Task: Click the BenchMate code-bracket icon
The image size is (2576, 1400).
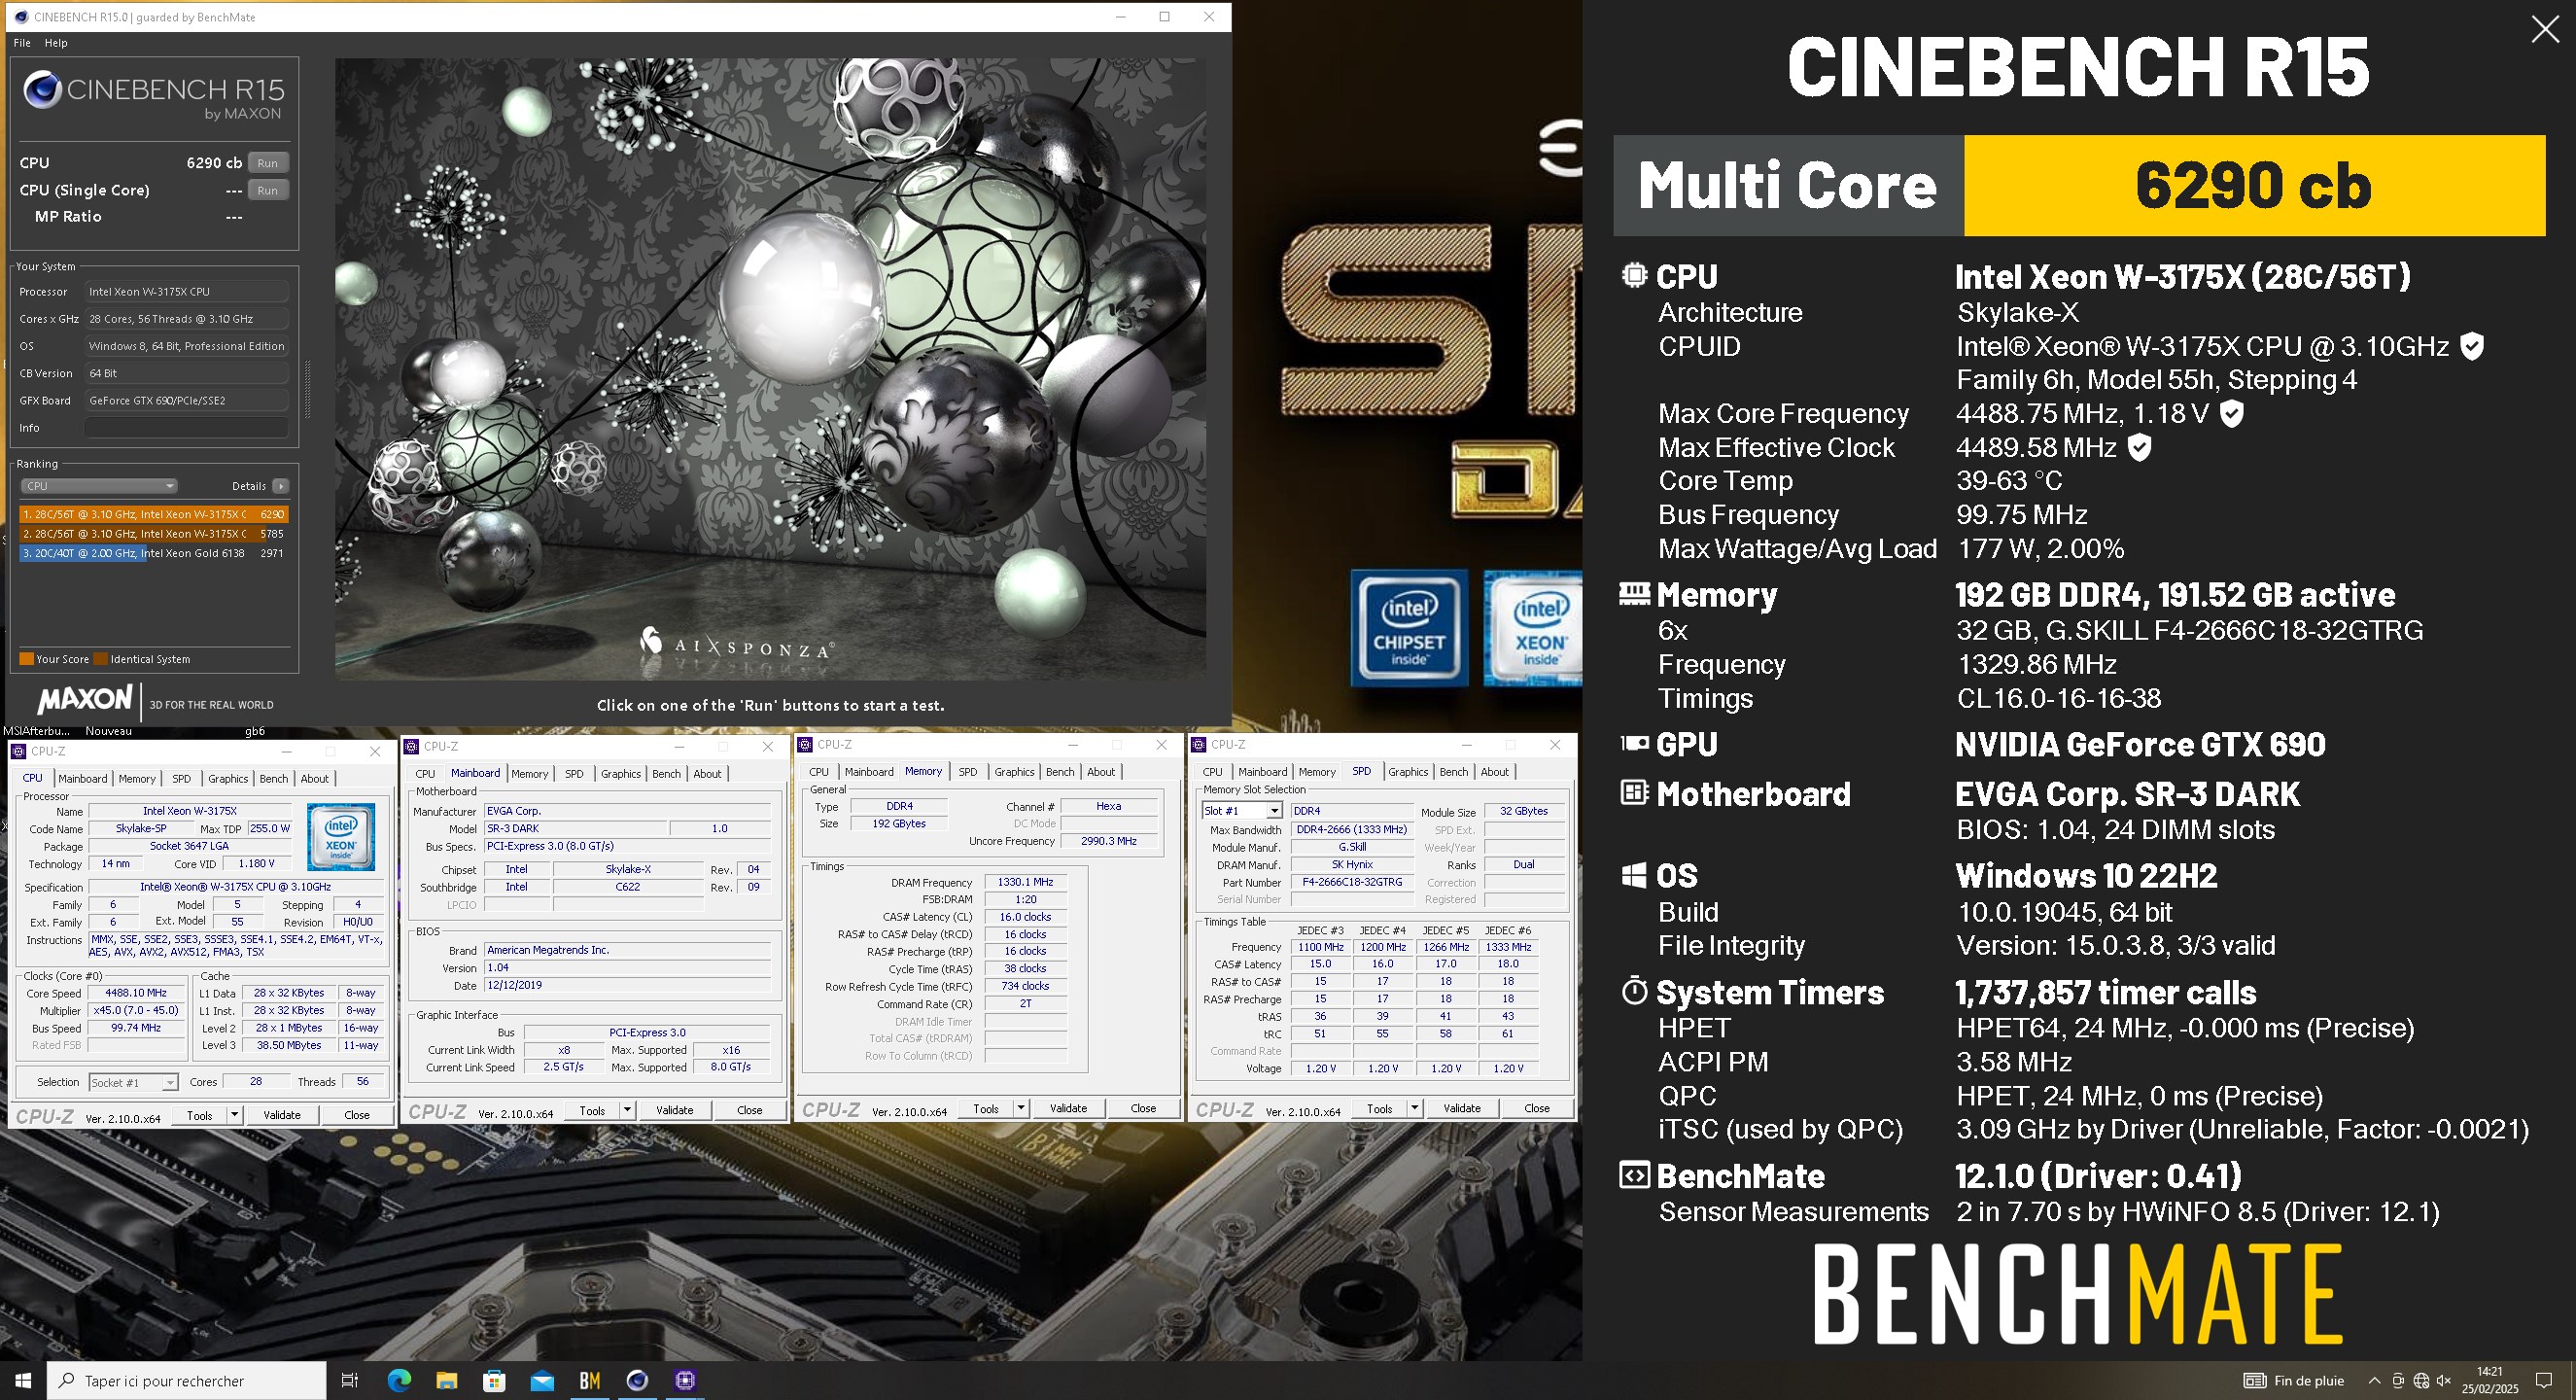Action: click(1634, 1175)
